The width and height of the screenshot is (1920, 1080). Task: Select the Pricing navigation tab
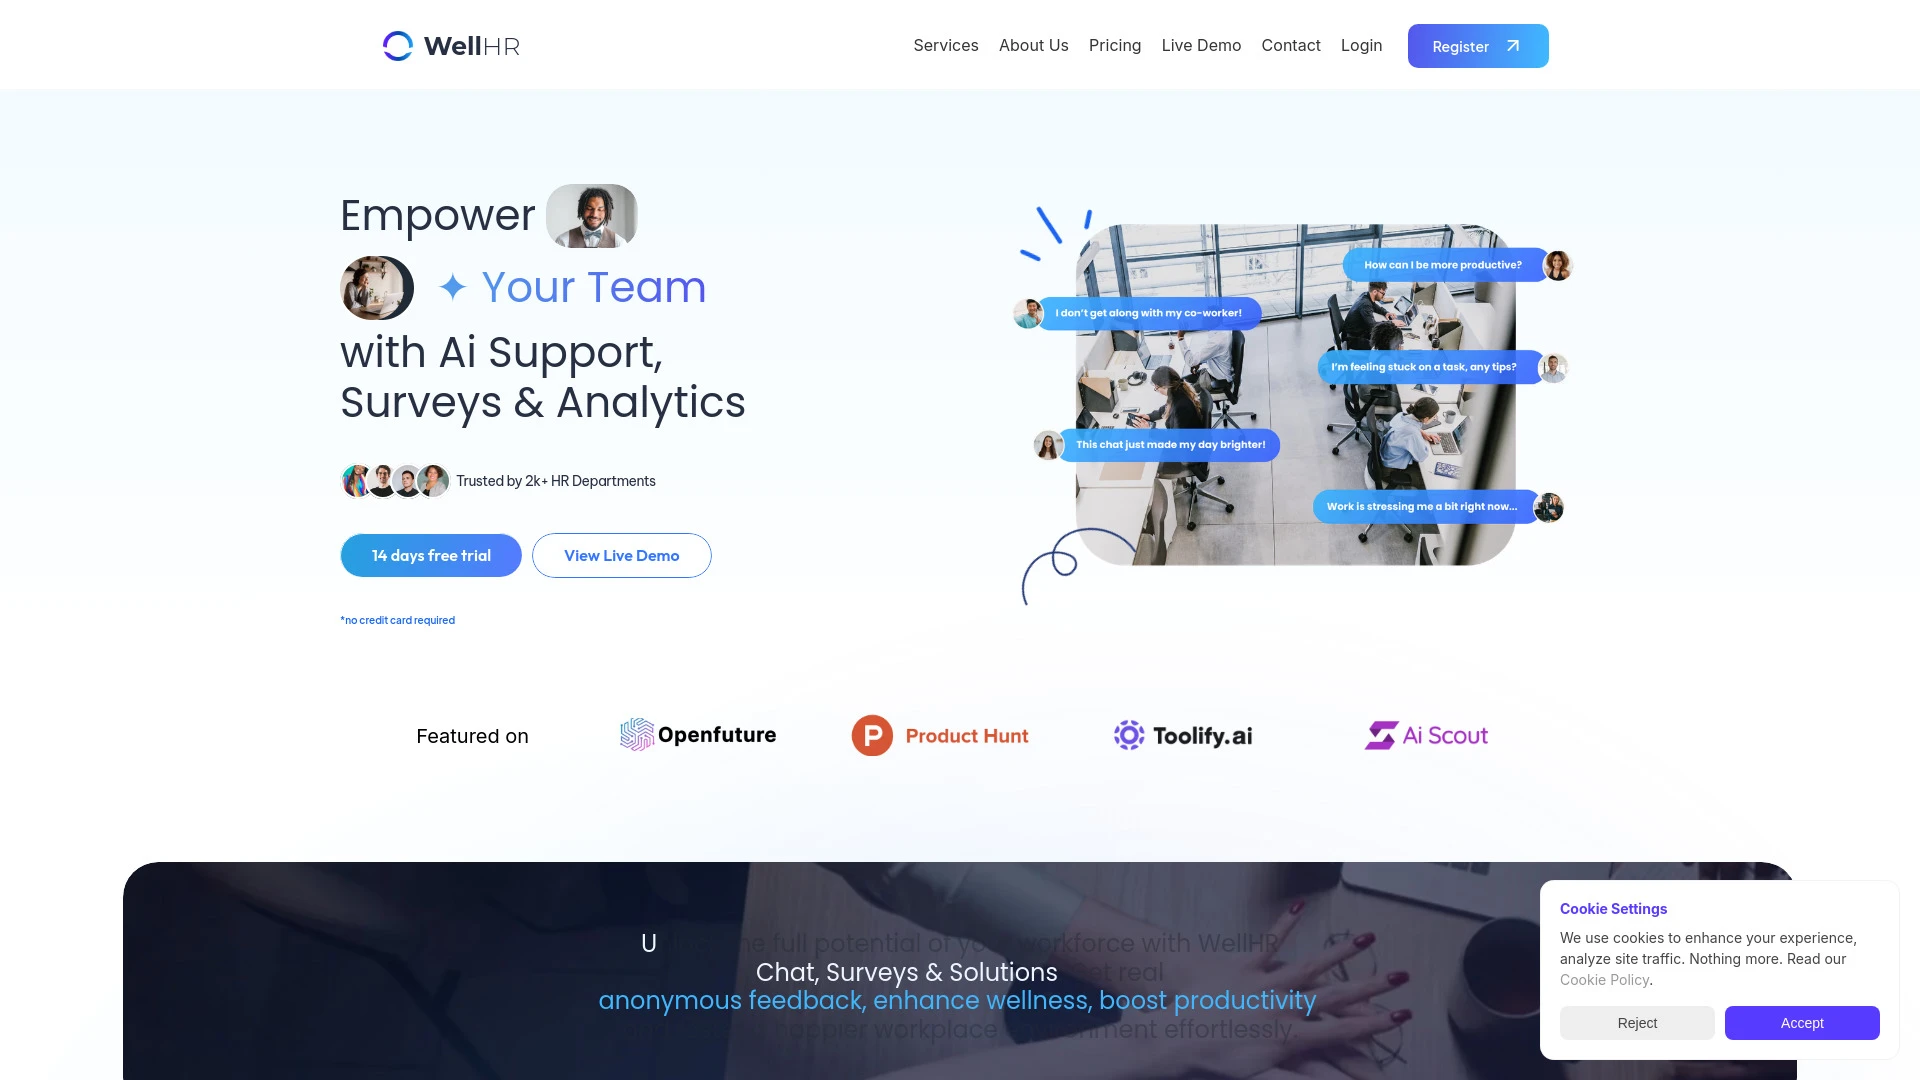pyautogui.click(x=1114, y=45)
